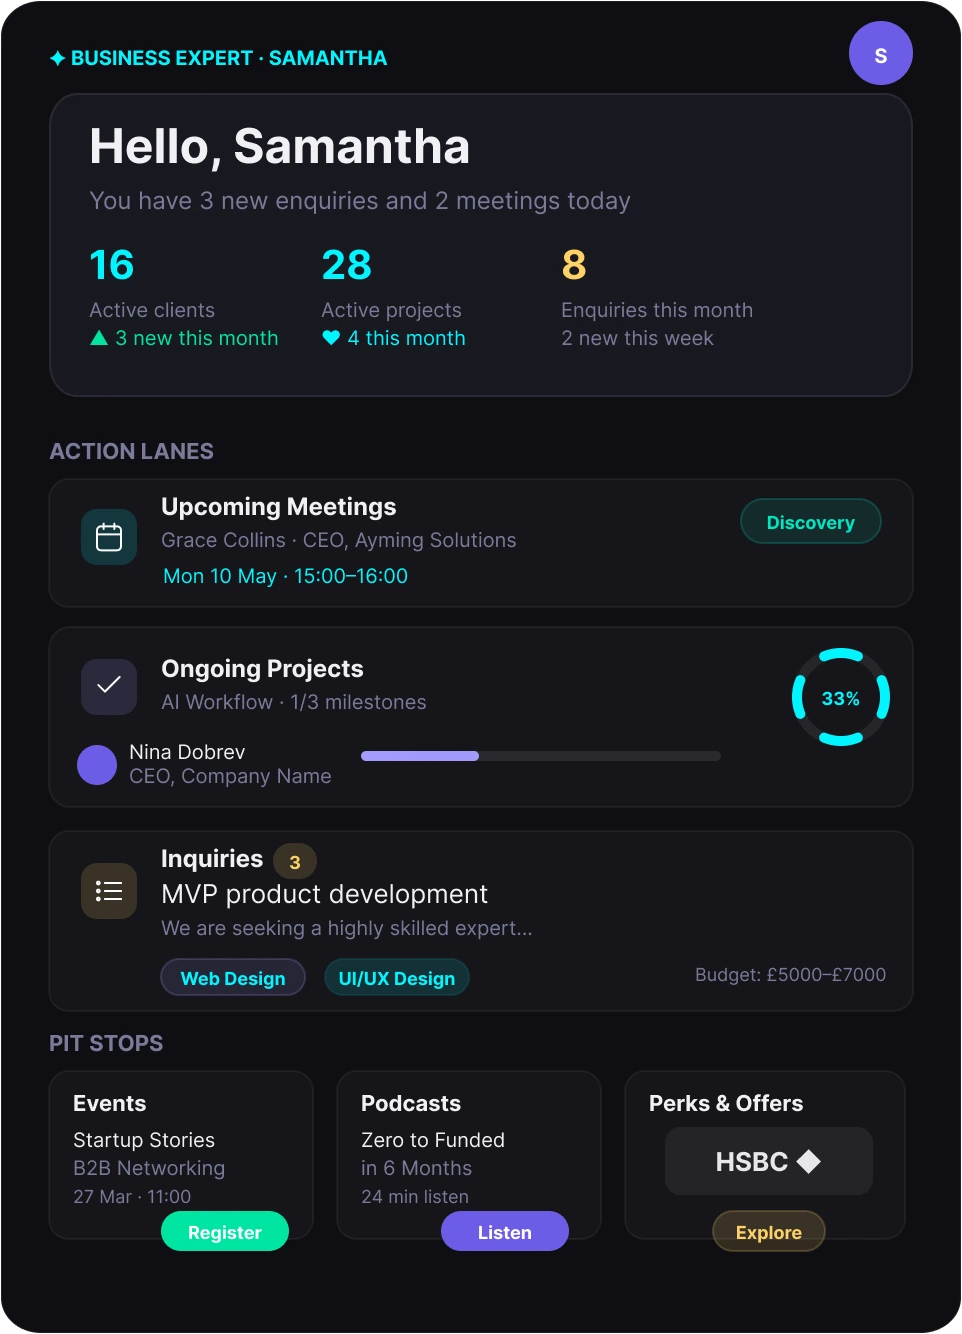Click the AI Workflow milestone progress bar
The image size is (962, 1334).
(540, 756)
